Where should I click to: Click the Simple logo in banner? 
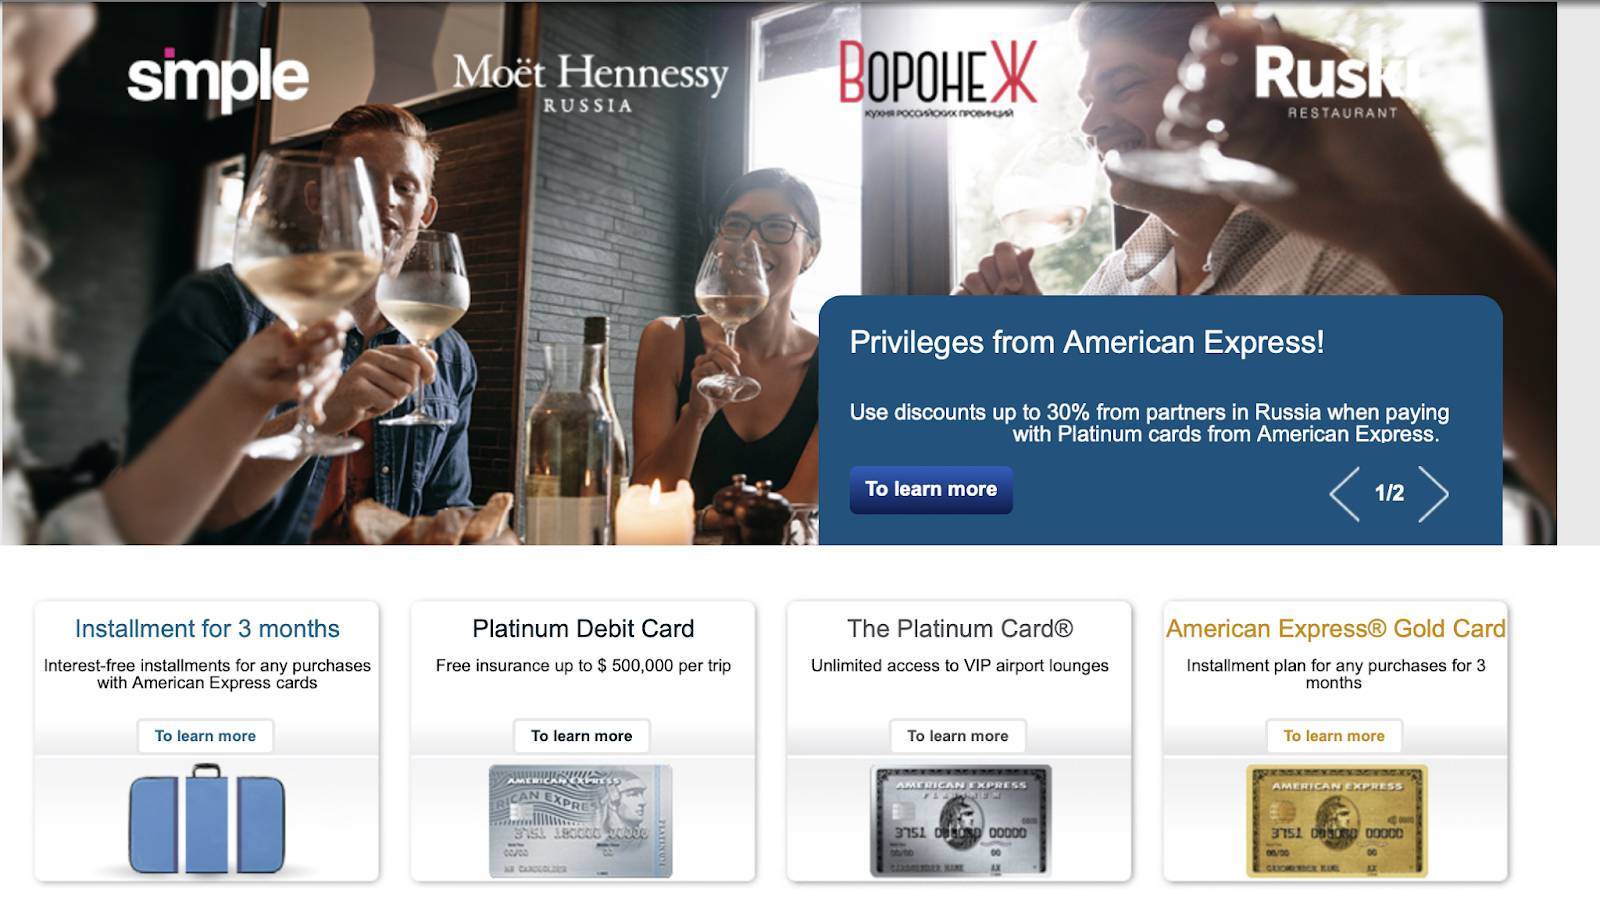click(x=218, y=79)
